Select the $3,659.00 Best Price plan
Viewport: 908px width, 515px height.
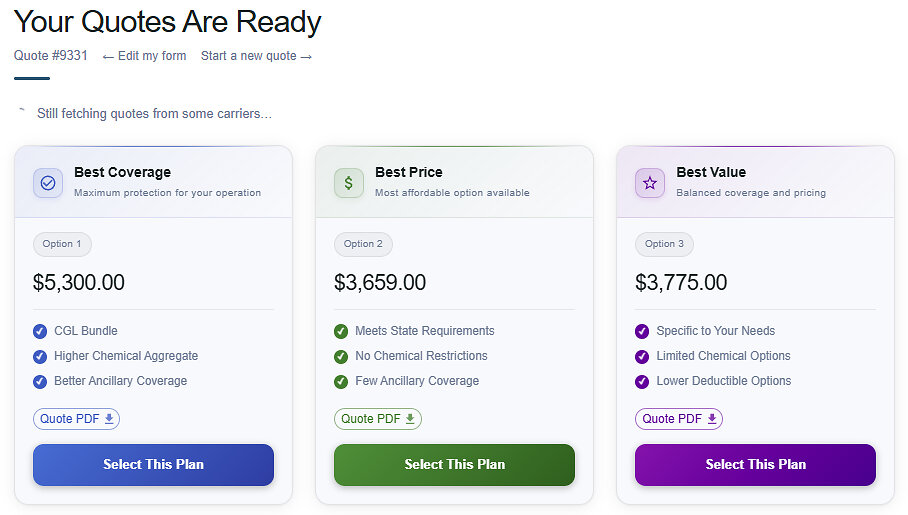455,465
